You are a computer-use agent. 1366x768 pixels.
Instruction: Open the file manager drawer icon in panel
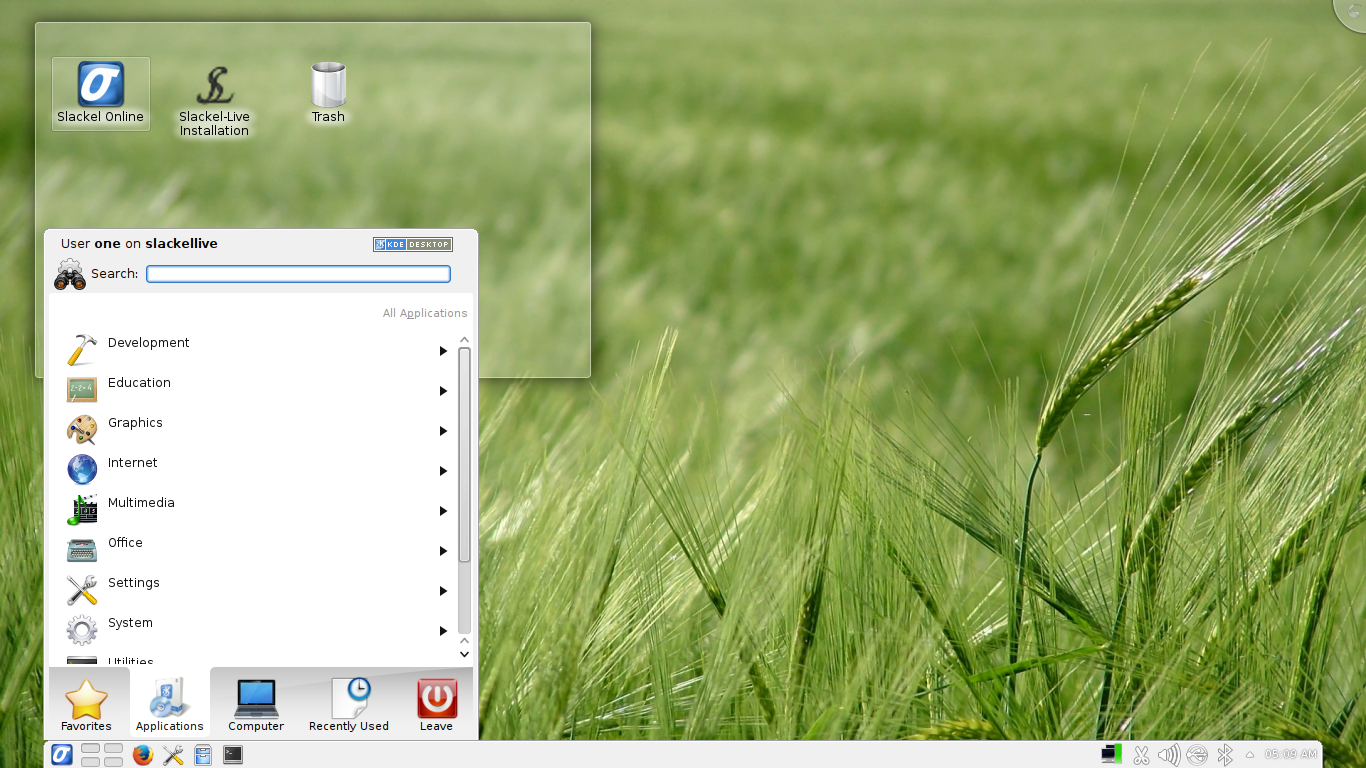(203, 755)
